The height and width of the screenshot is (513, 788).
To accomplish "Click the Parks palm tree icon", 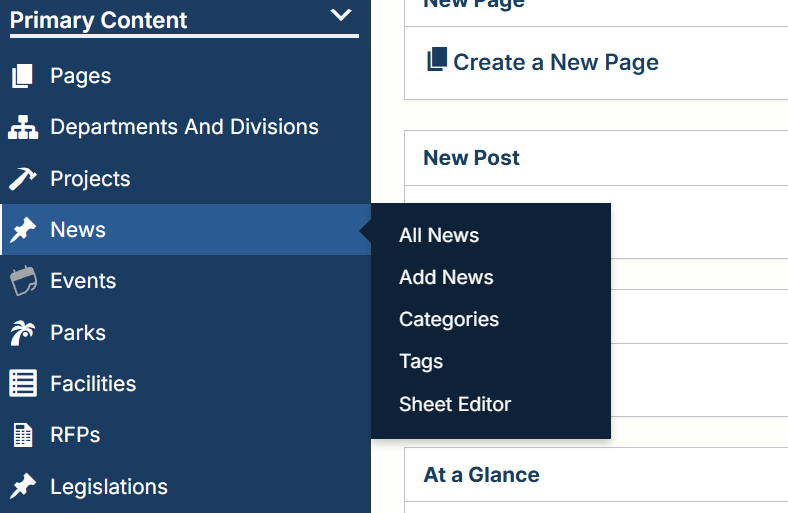I will (x=23, y=333).
